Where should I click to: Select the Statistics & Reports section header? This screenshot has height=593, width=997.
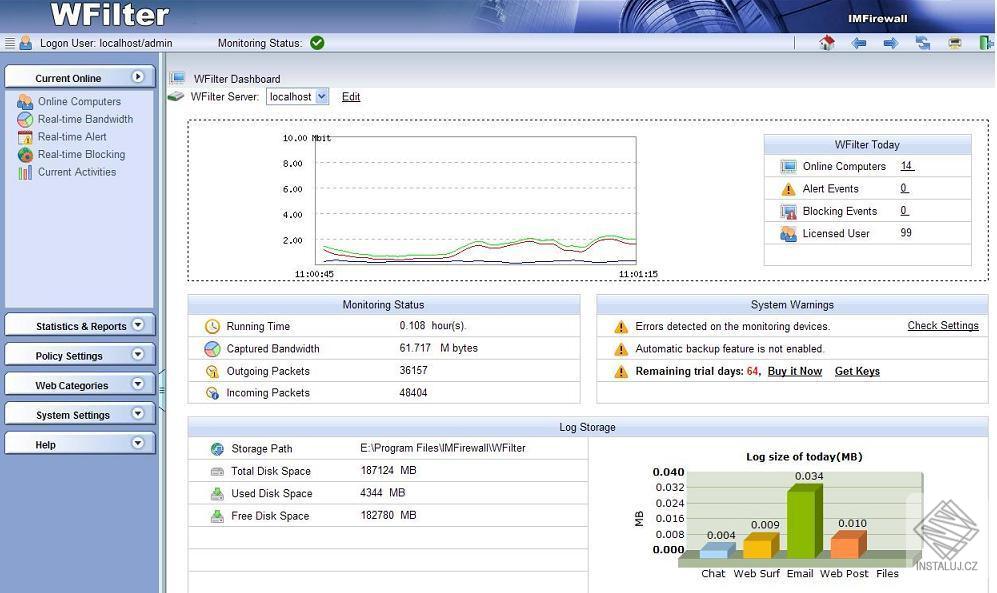(80, 325)
